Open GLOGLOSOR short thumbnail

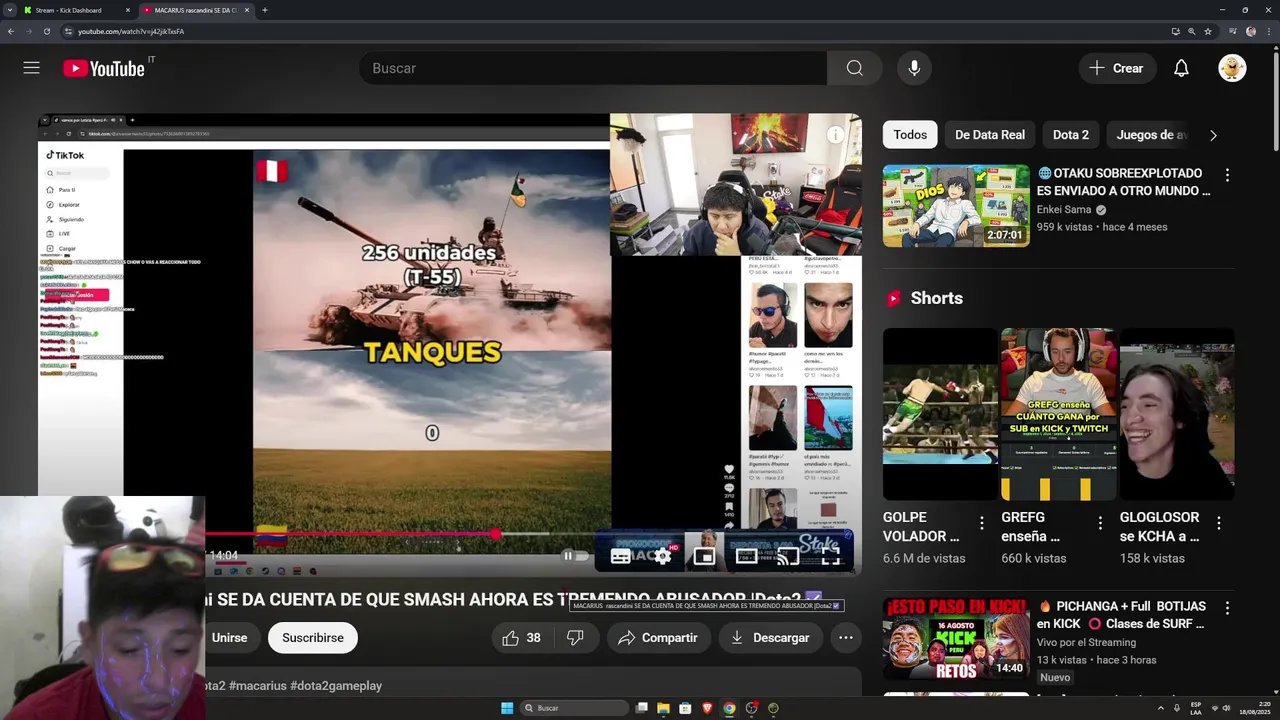pos(1177,414)
